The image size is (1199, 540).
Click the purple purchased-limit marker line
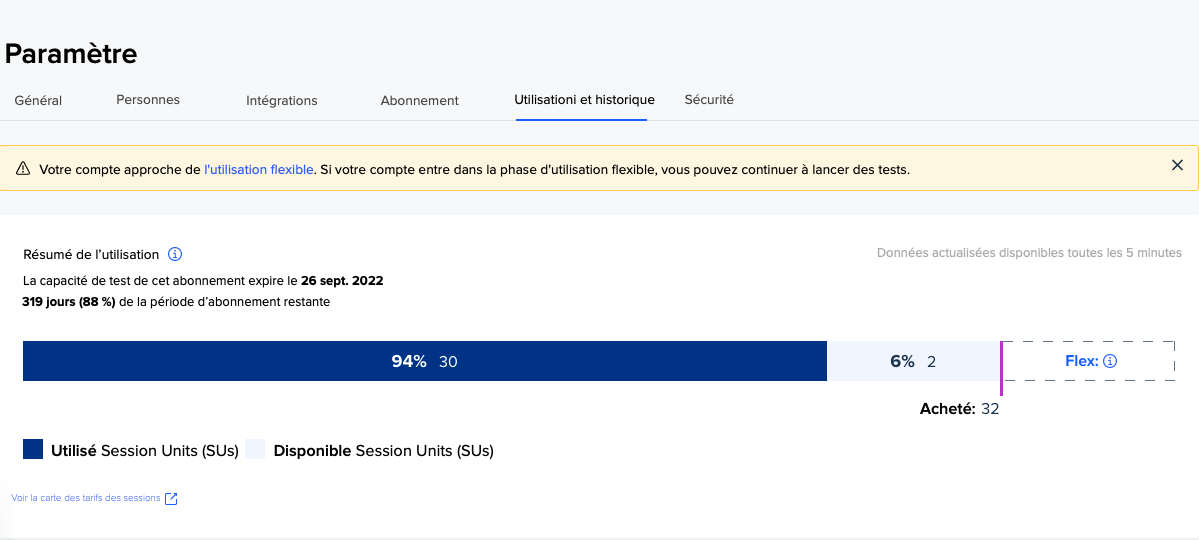pyautogui.click(x=1001, y=368)
